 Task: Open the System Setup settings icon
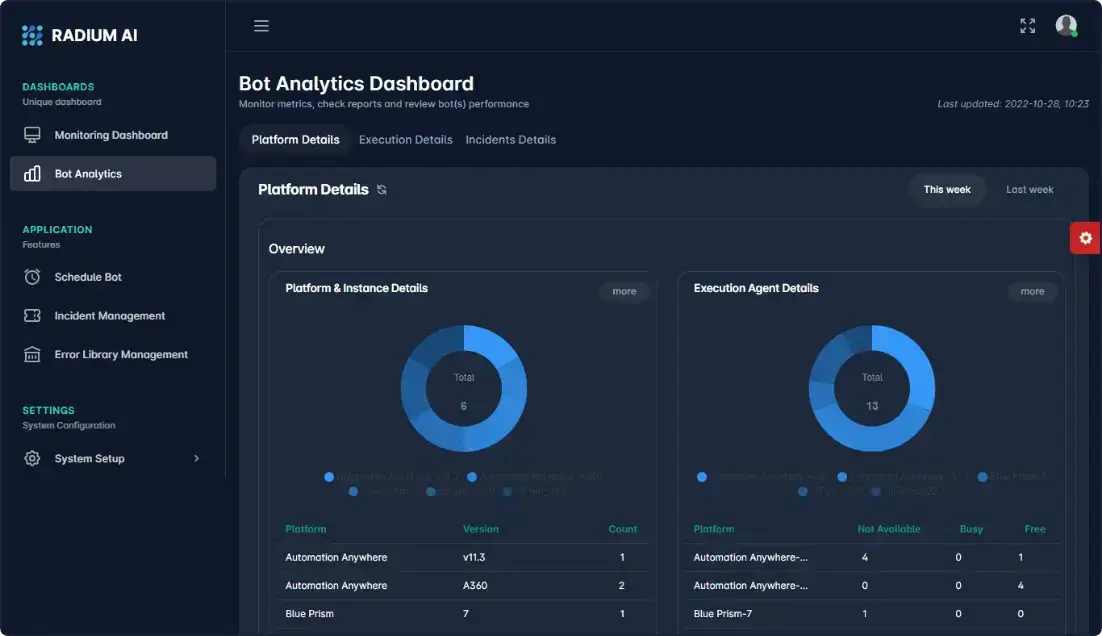click(30, 458)
